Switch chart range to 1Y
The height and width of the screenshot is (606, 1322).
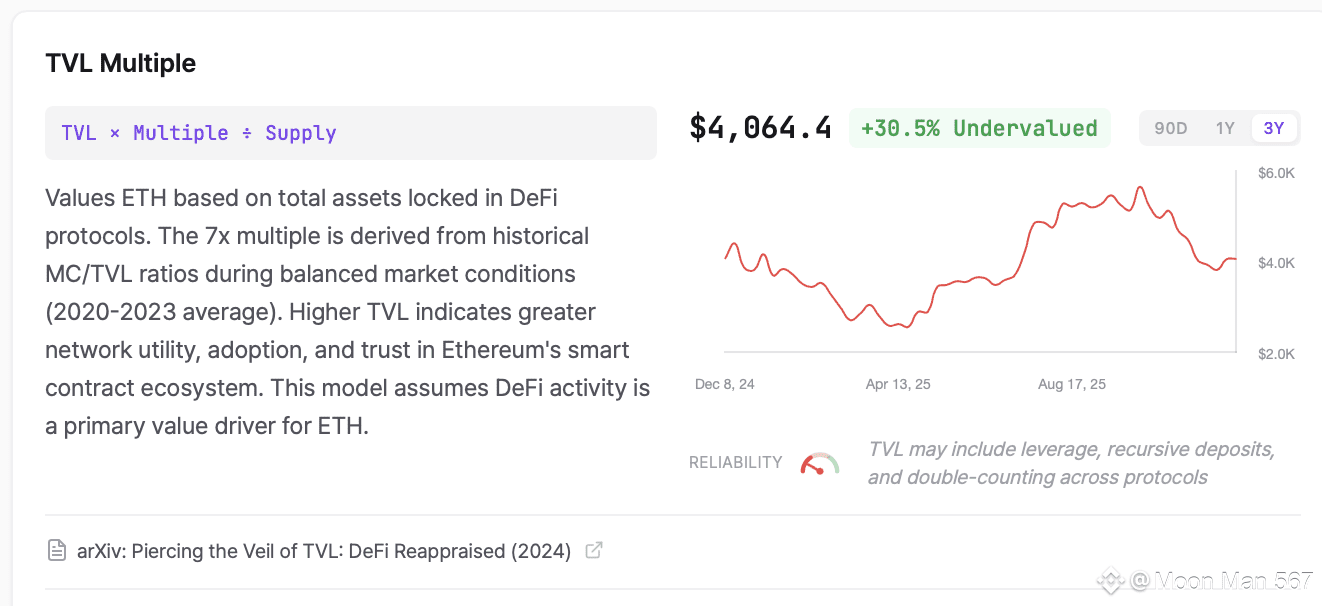1225,128
